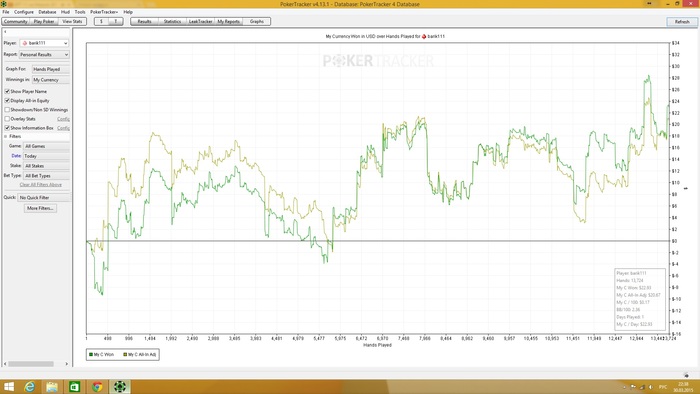The width and height of the screenshot is (700, 394).
Task: Click the More Filters... button
Action: [x=40, y=208]
